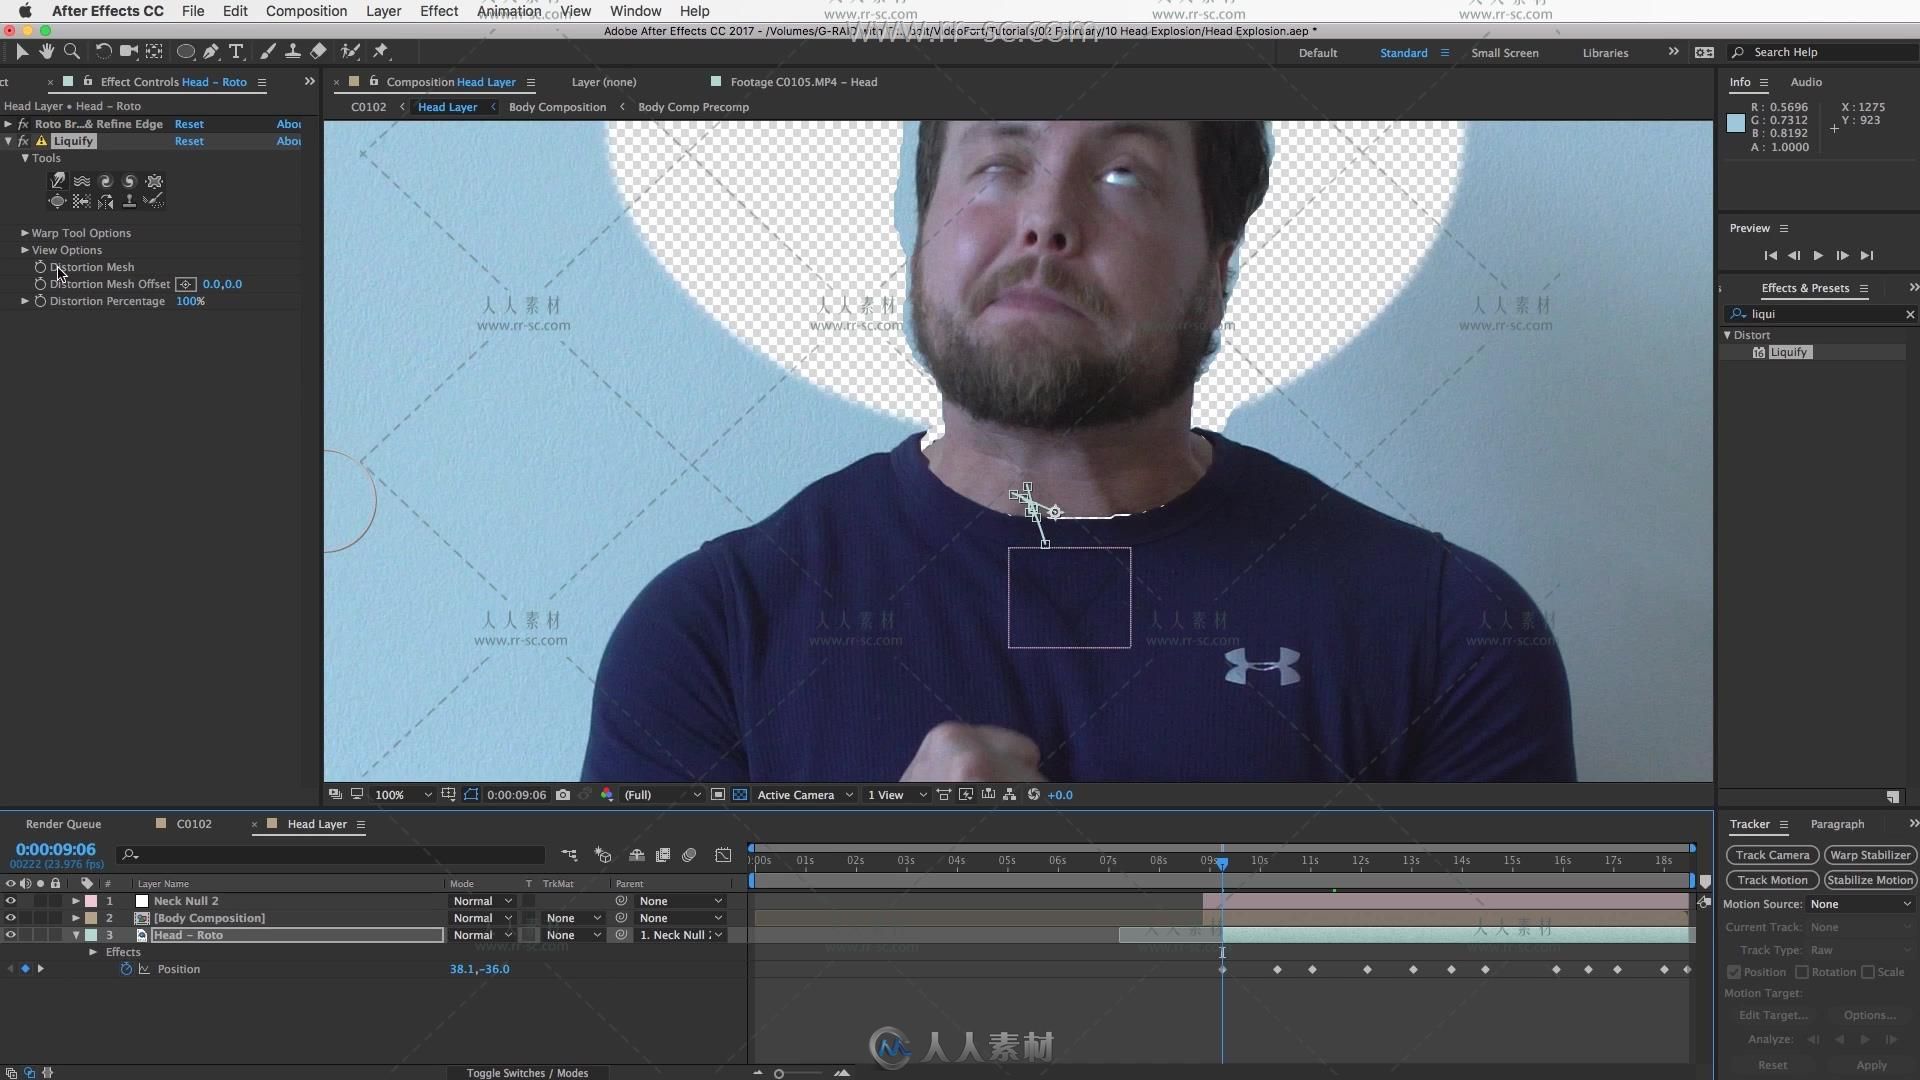Select the Eraser tool
Screen dimensions: 1920x1080
point(318,51)
